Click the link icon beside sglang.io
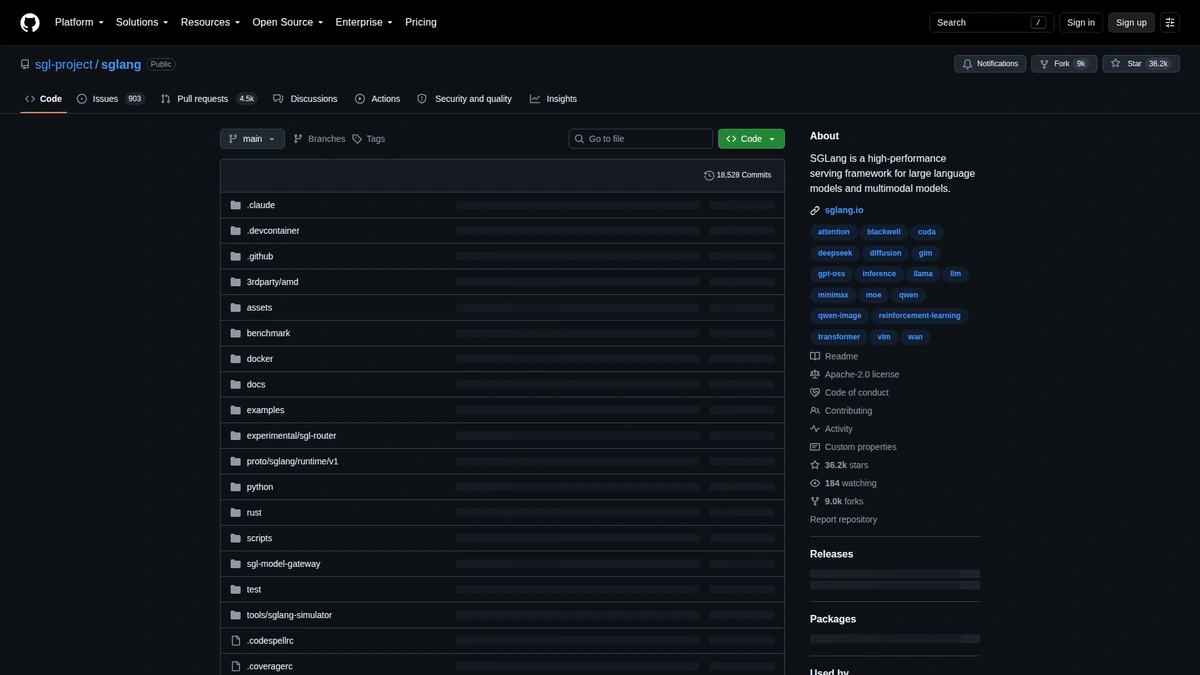Screen dimensions: 1200x675 (x=815, y=210)
